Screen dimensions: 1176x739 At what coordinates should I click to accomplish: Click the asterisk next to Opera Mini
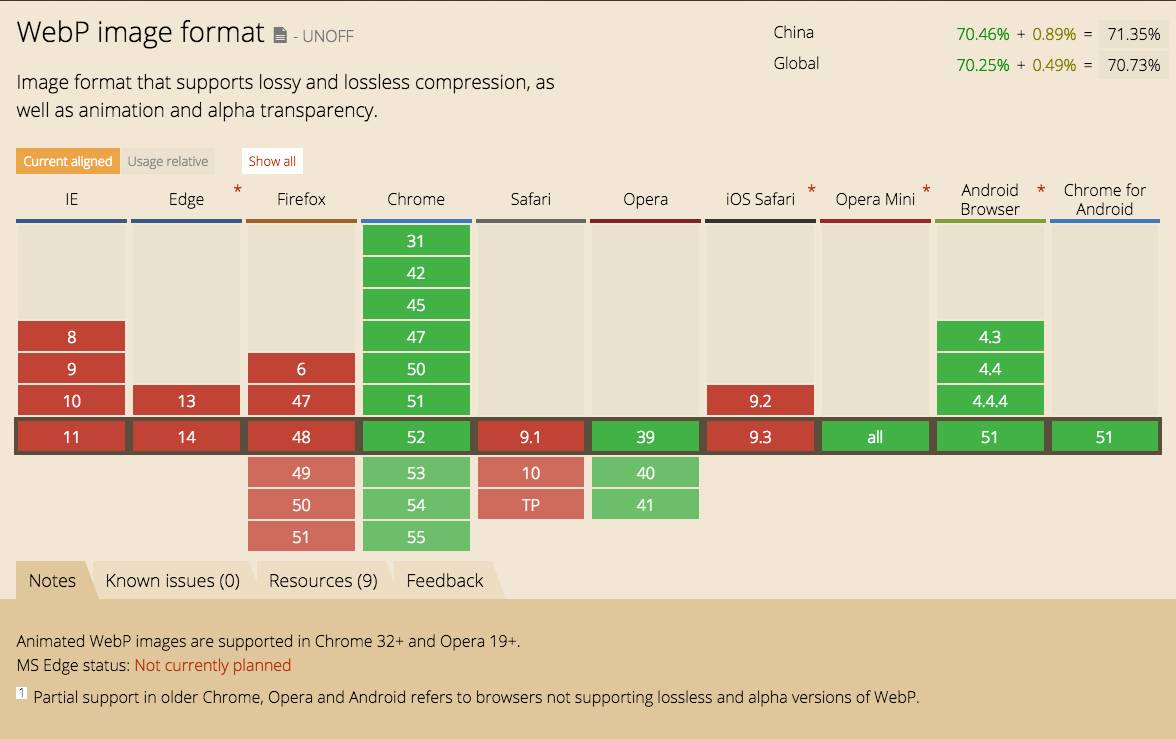(926, 190)
